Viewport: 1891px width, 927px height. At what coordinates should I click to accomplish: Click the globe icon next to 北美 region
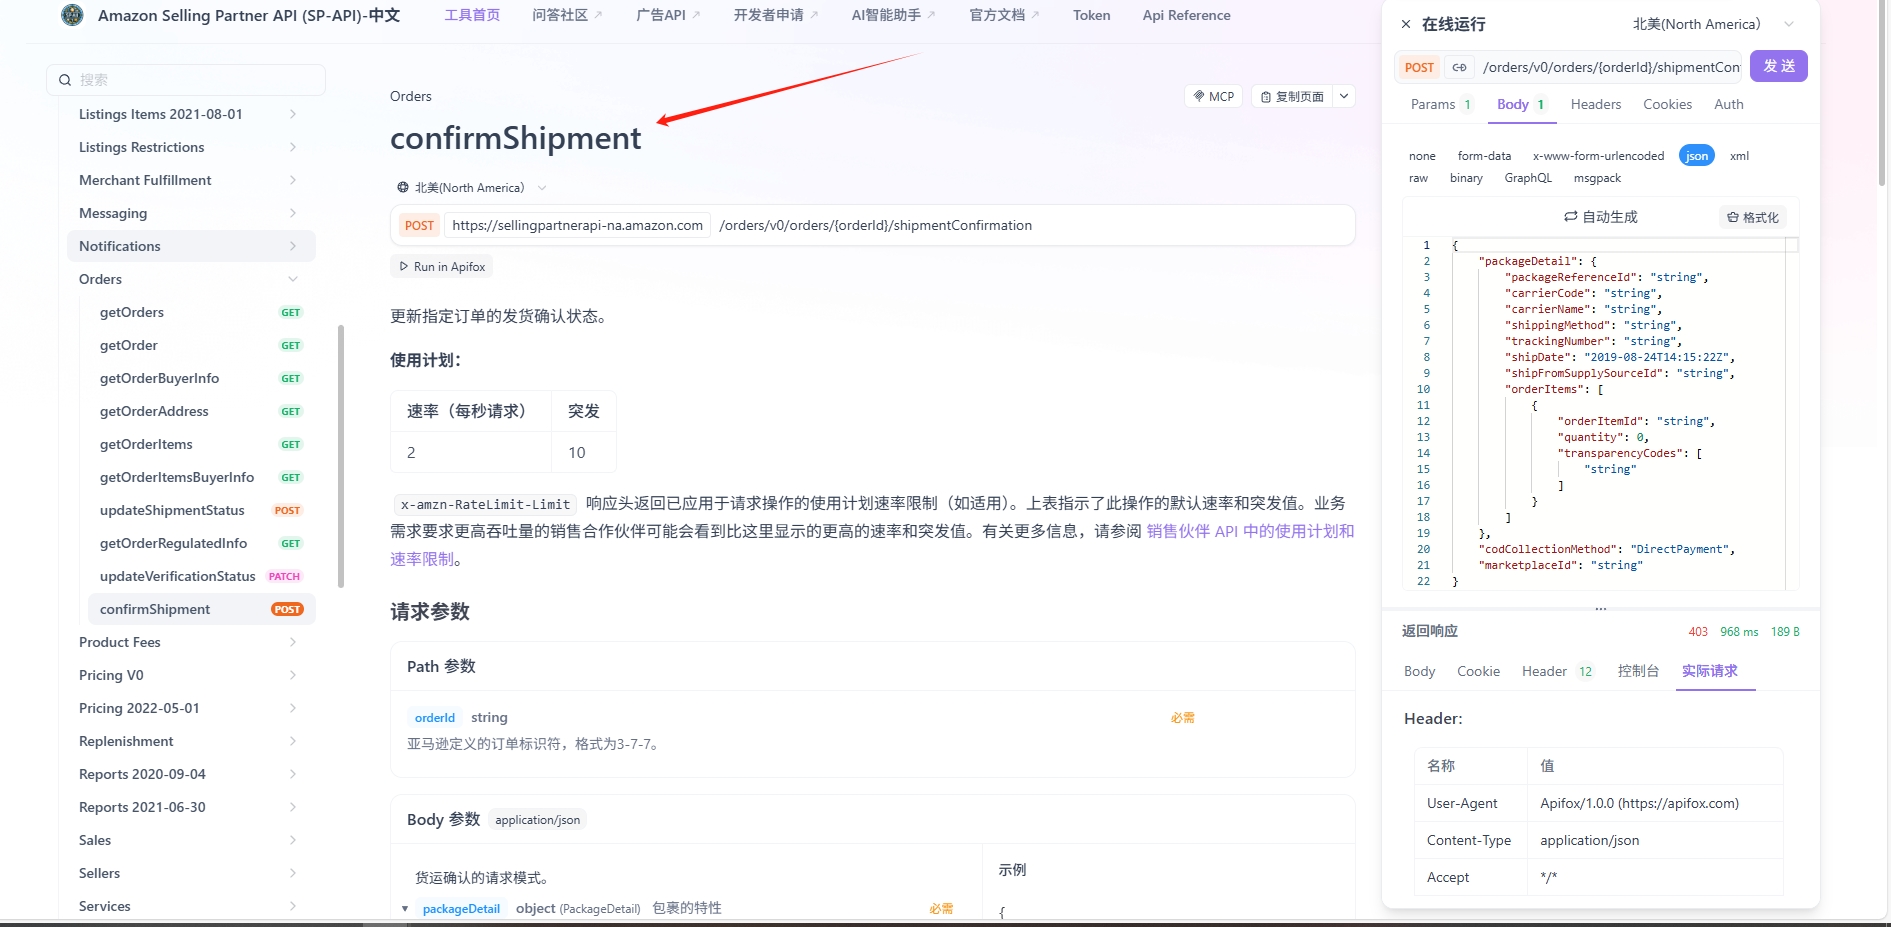pyautogui.click(x=403, y=188)
